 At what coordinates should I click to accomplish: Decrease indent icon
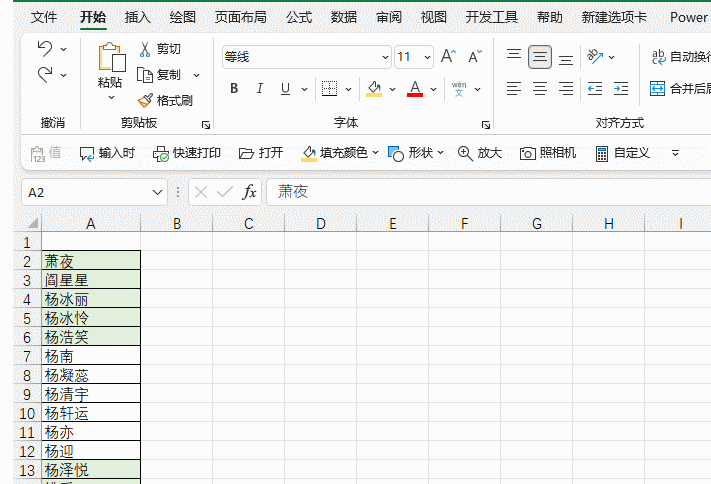point(595,88)
